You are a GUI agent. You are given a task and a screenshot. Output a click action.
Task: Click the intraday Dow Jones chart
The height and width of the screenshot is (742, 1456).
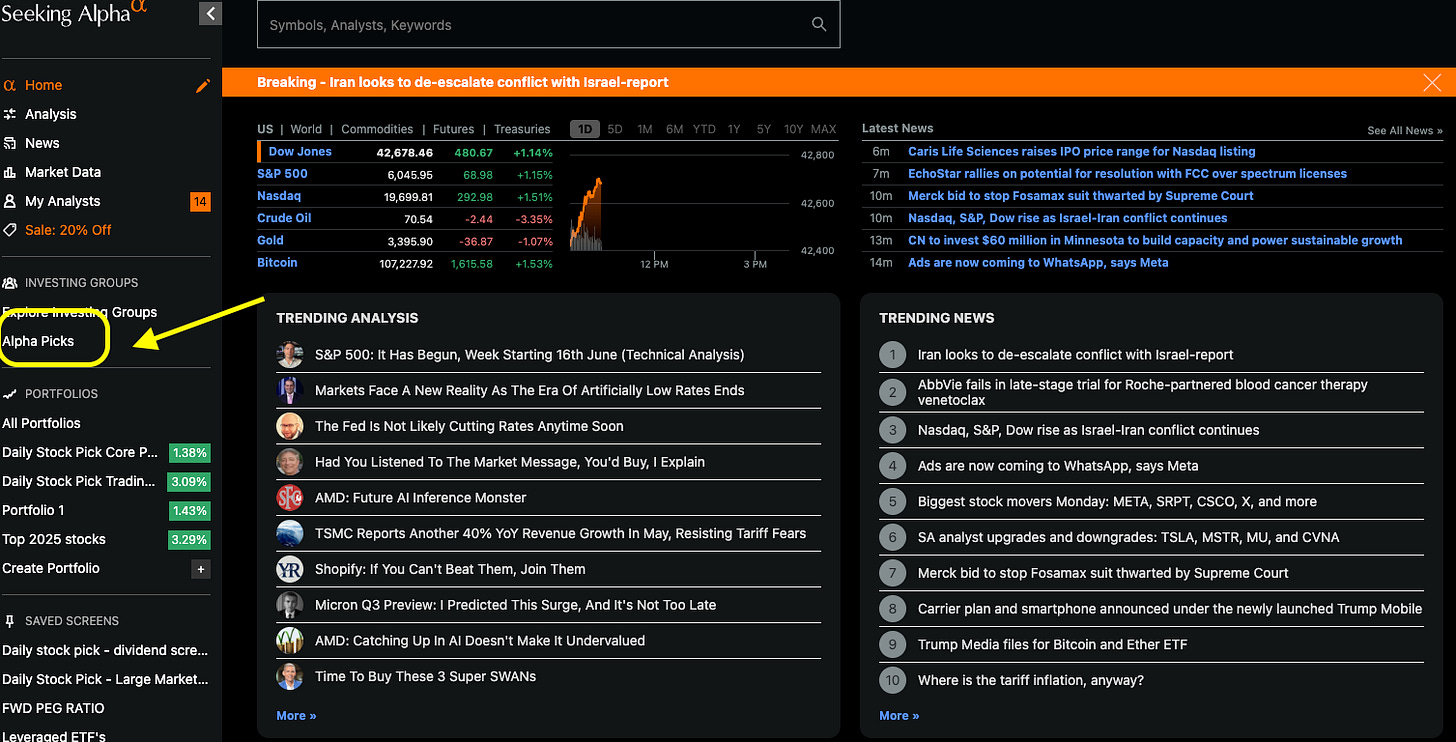point(680,202)
